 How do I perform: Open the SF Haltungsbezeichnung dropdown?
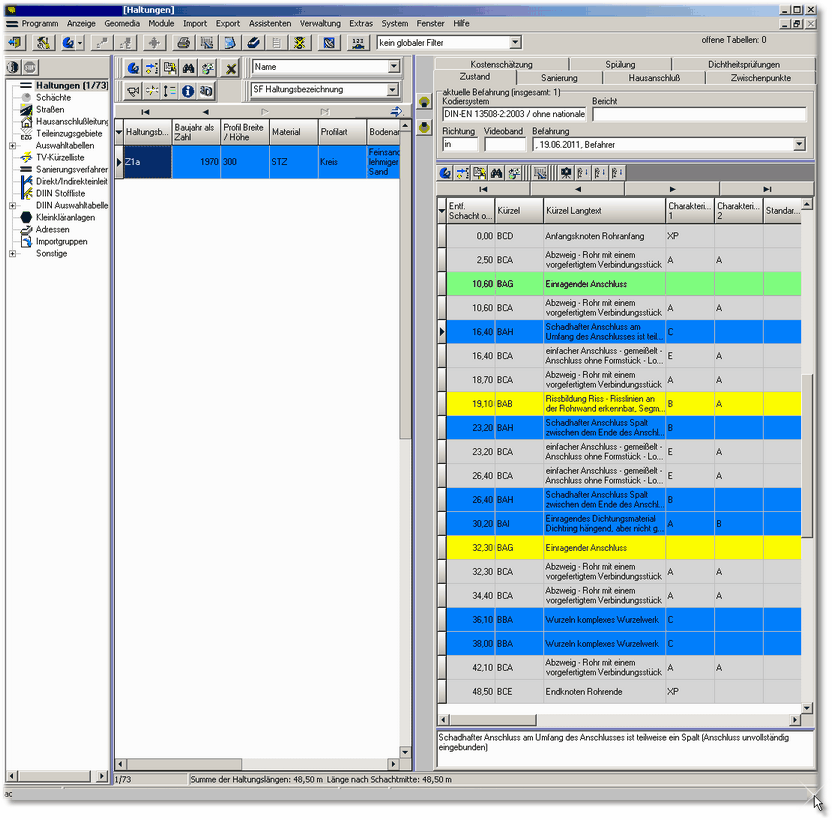tap(393, 90)
